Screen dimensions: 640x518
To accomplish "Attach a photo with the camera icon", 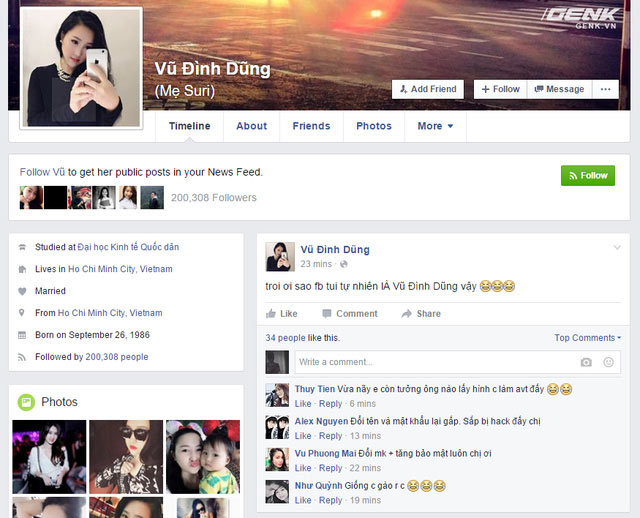I will point(586,362).
